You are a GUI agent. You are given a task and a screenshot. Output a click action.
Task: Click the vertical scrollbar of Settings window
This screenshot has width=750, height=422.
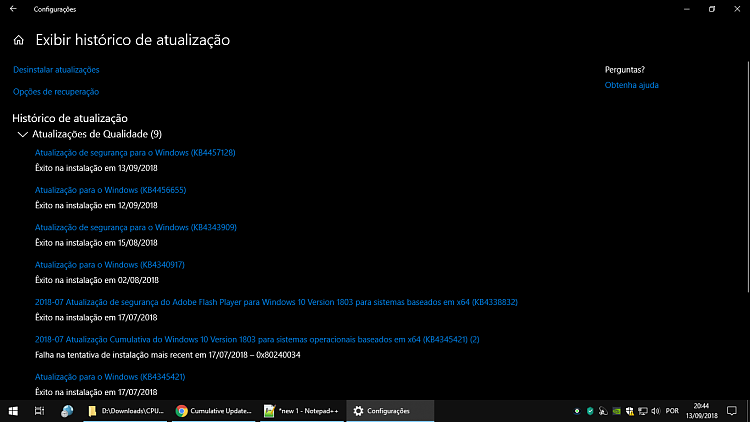pos(748,177)
